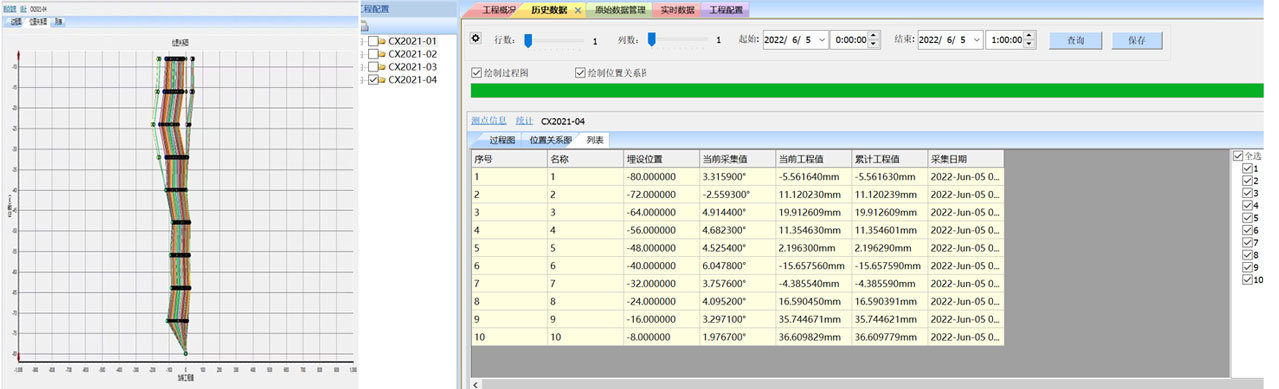Toggle the 绘制位置关系图 checkbox
This screenshot has width=1279, height=389.
pos(581,73)
